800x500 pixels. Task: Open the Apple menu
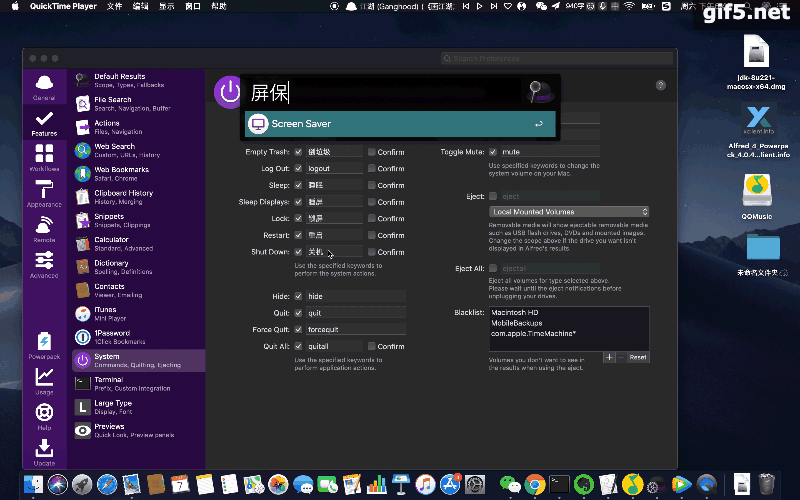pos(15,6)
